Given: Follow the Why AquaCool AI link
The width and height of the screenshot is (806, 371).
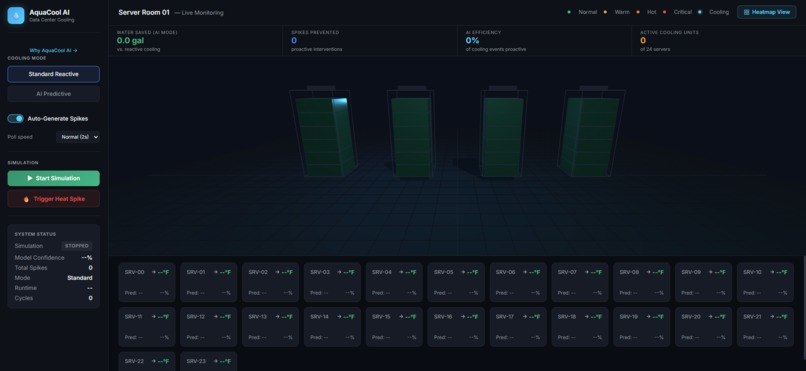Looking at the screenshot, I should pyautogui.click(x=53, y=50).
